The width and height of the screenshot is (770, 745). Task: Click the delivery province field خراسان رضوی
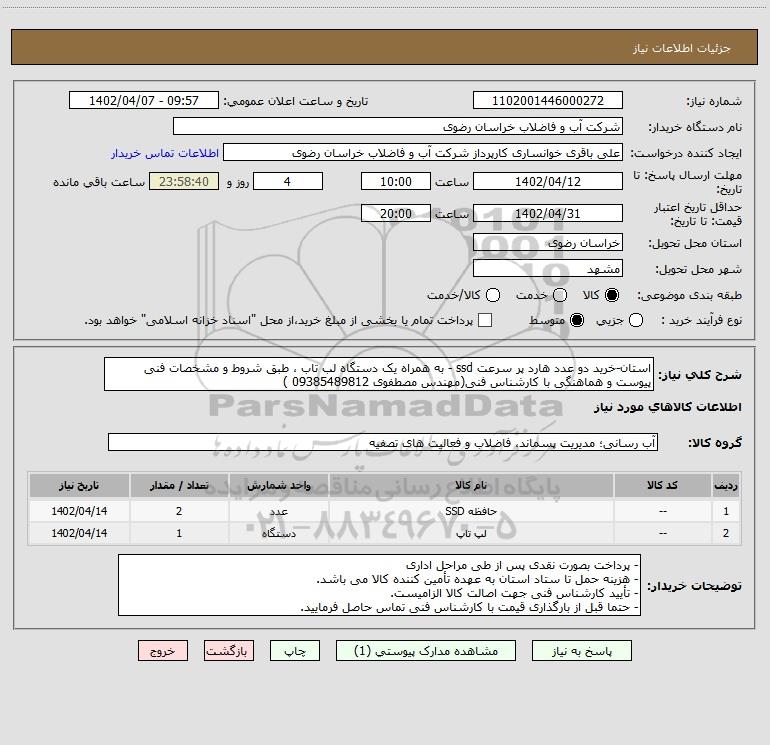(x=548, y=243)
